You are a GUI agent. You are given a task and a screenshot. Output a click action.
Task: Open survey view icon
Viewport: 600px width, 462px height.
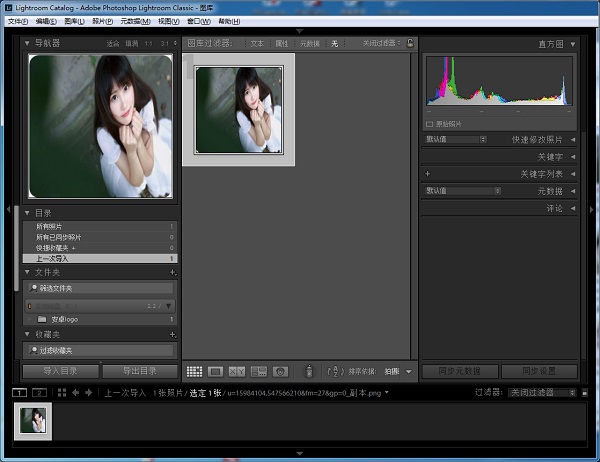pos(259,372)
